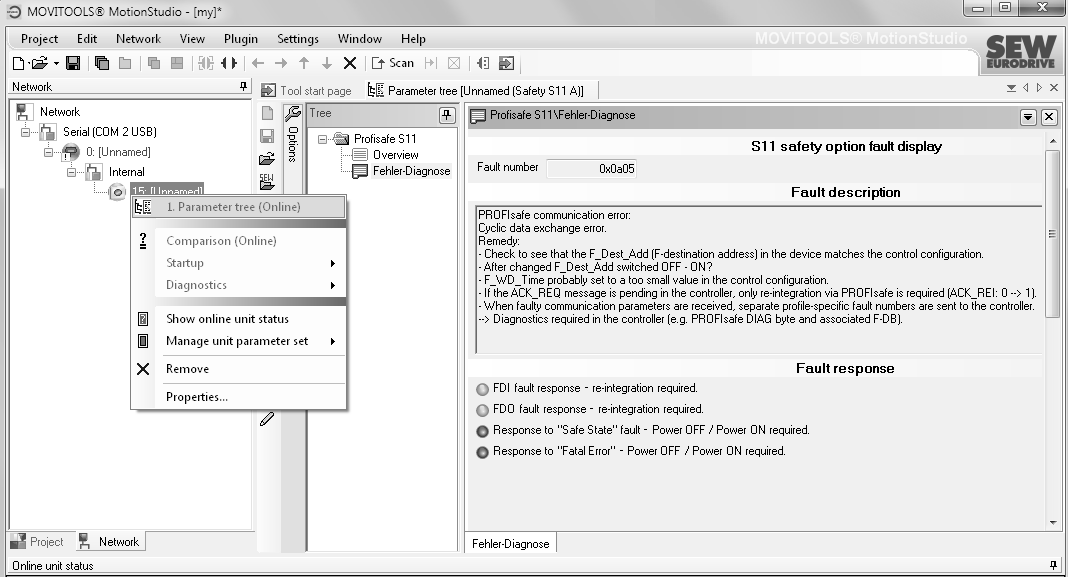Open the Plugin menu
The image size is (1068, 577).
[240, 39]
